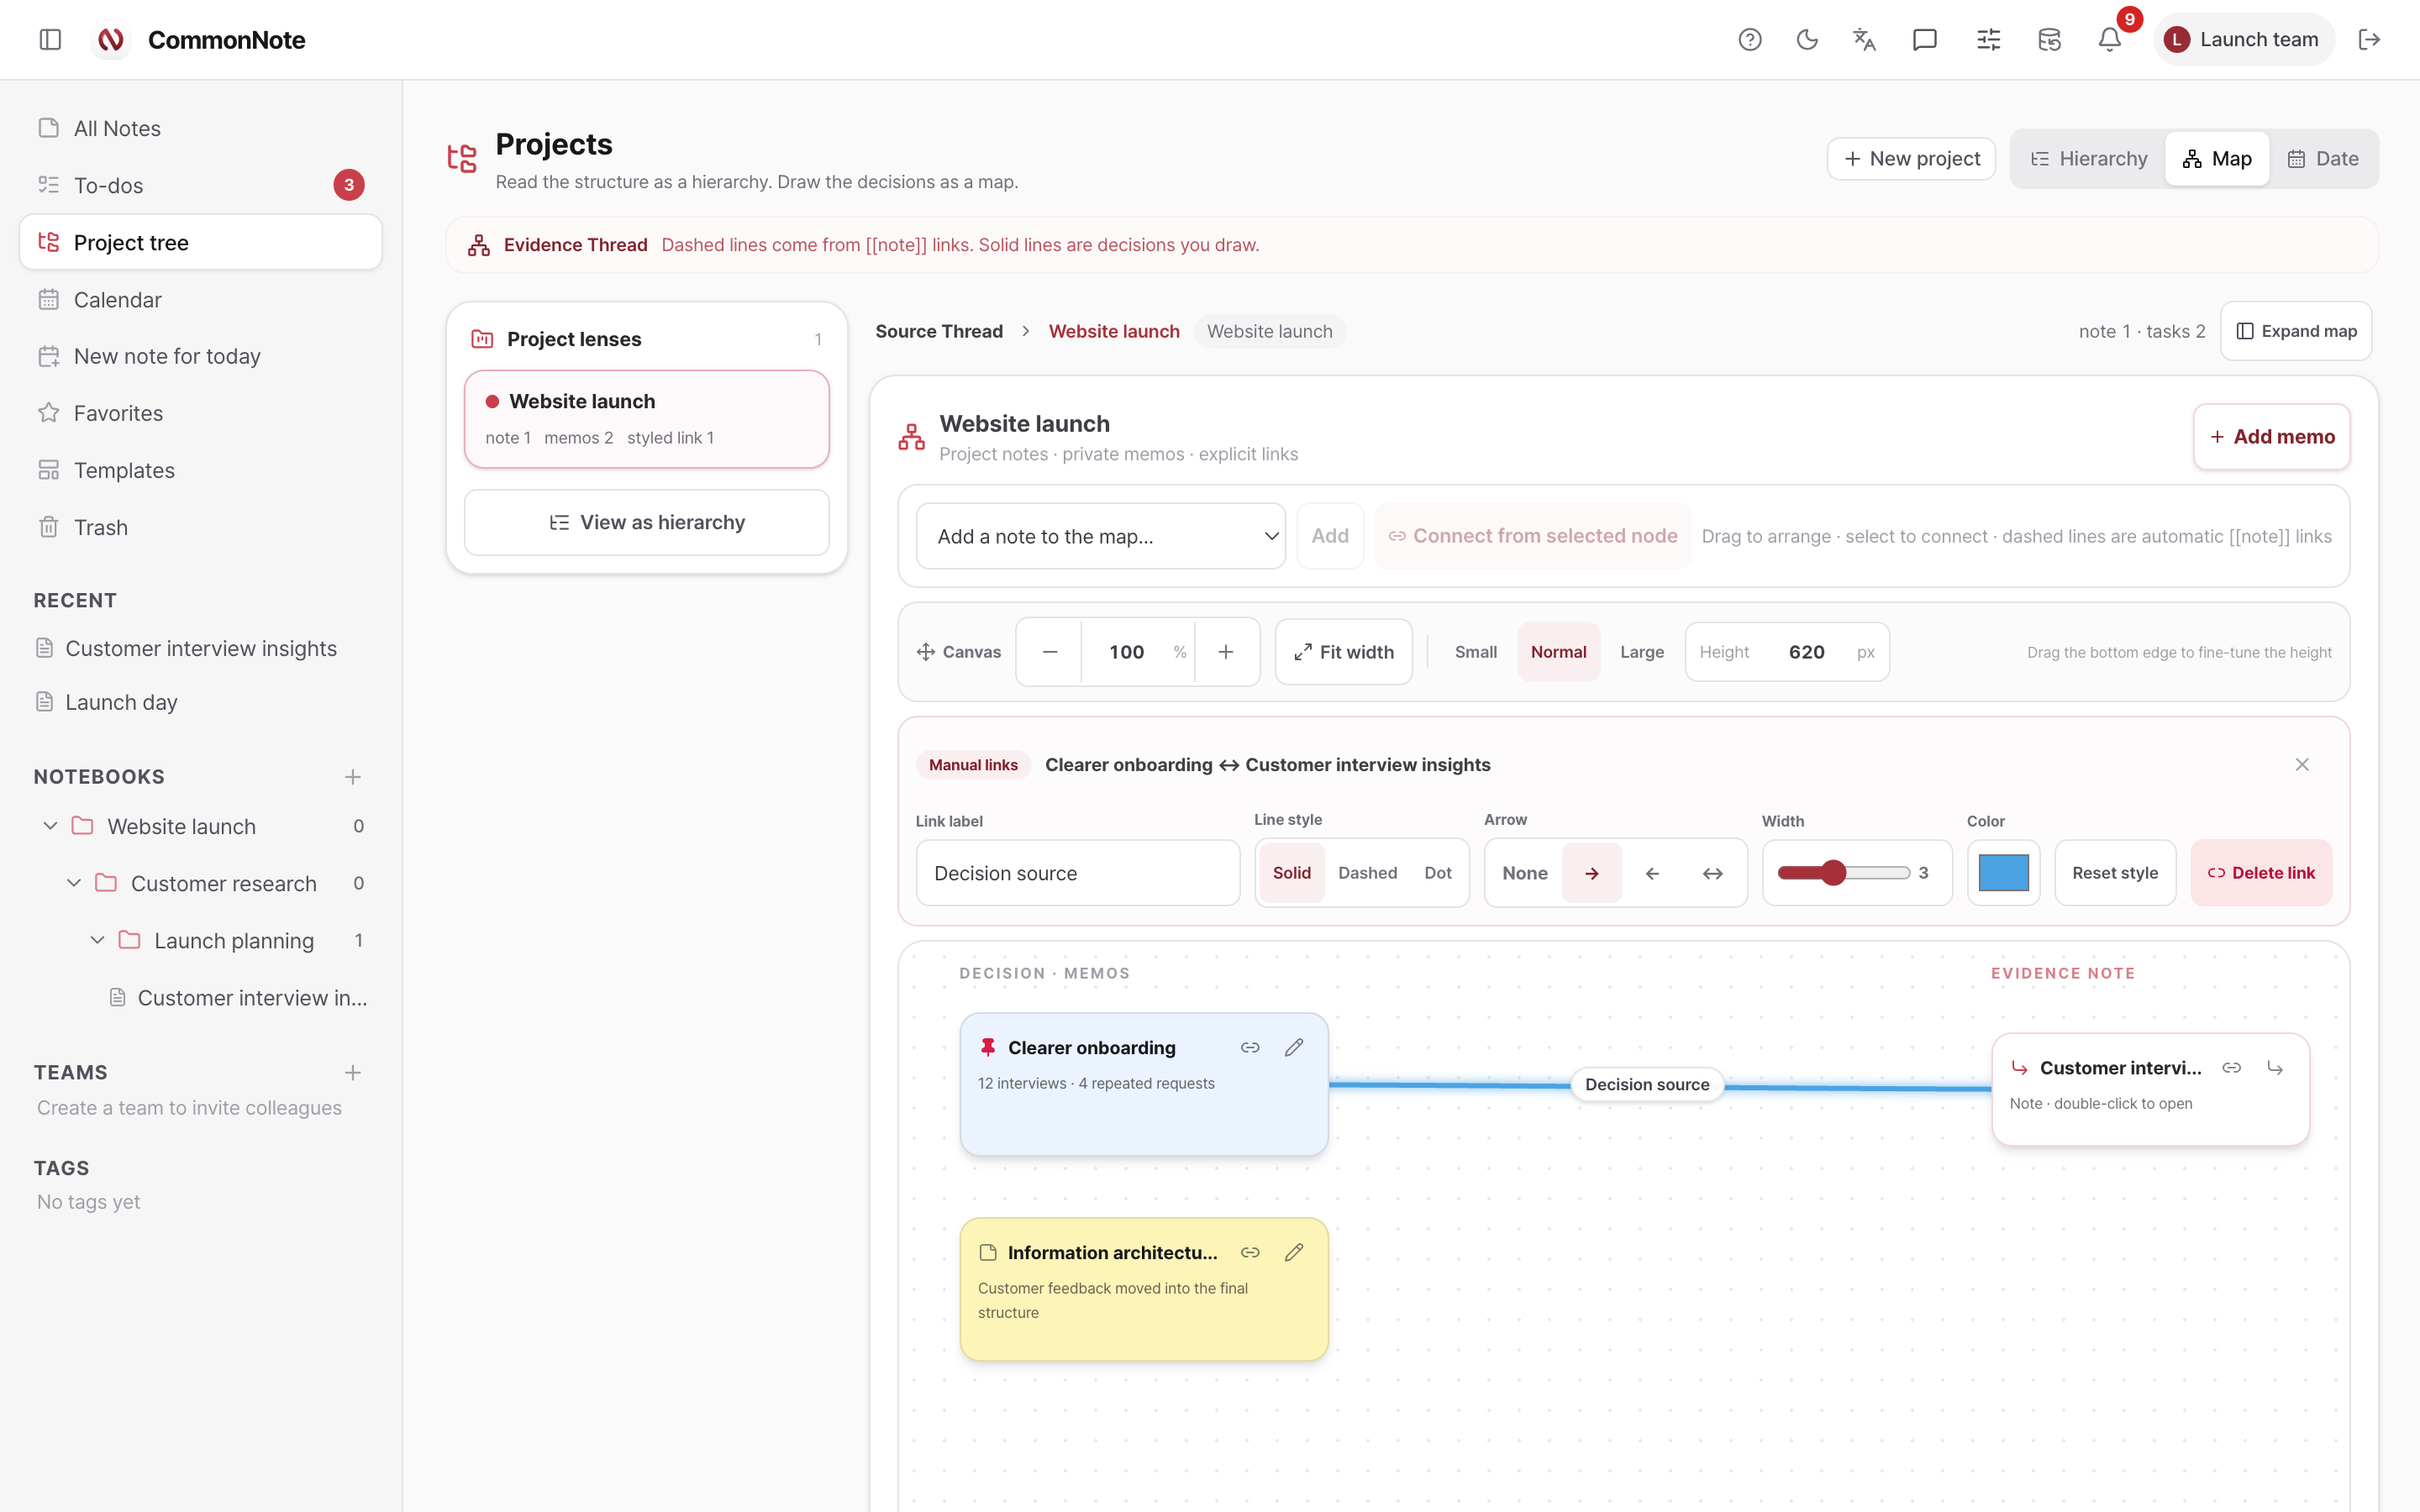
Task: Click link icon on Information architecture card
Action: [x=1250, y=1253]
